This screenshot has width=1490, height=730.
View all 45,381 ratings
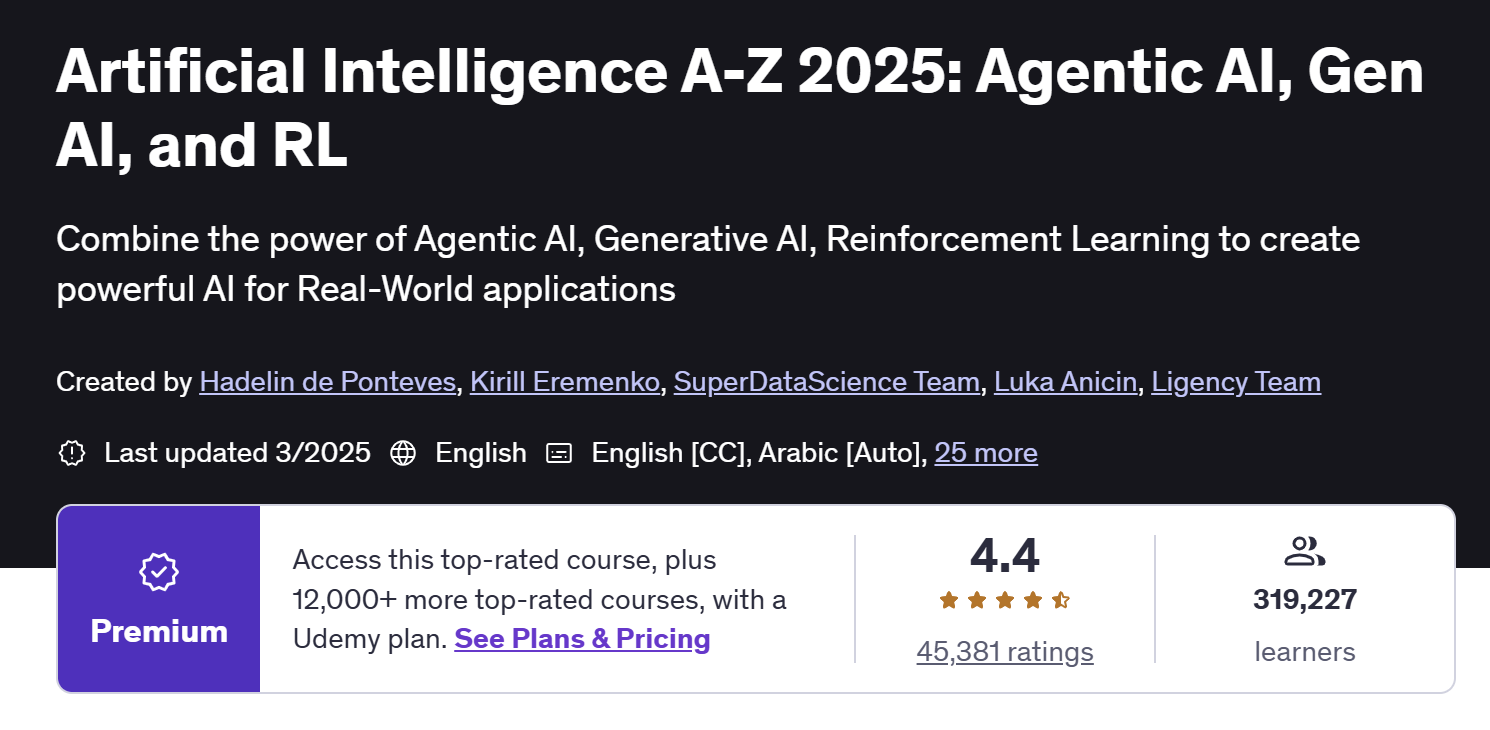1005,651
